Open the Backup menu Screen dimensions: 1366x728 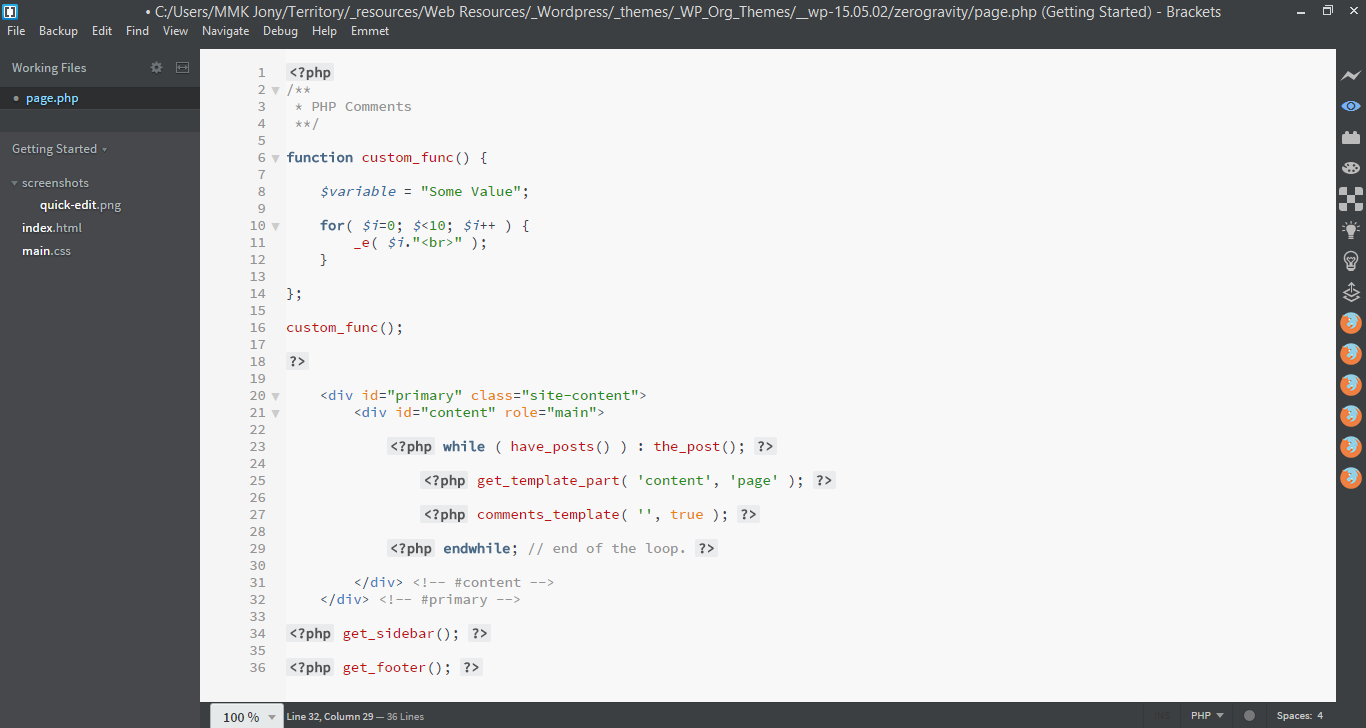point(58,31)
